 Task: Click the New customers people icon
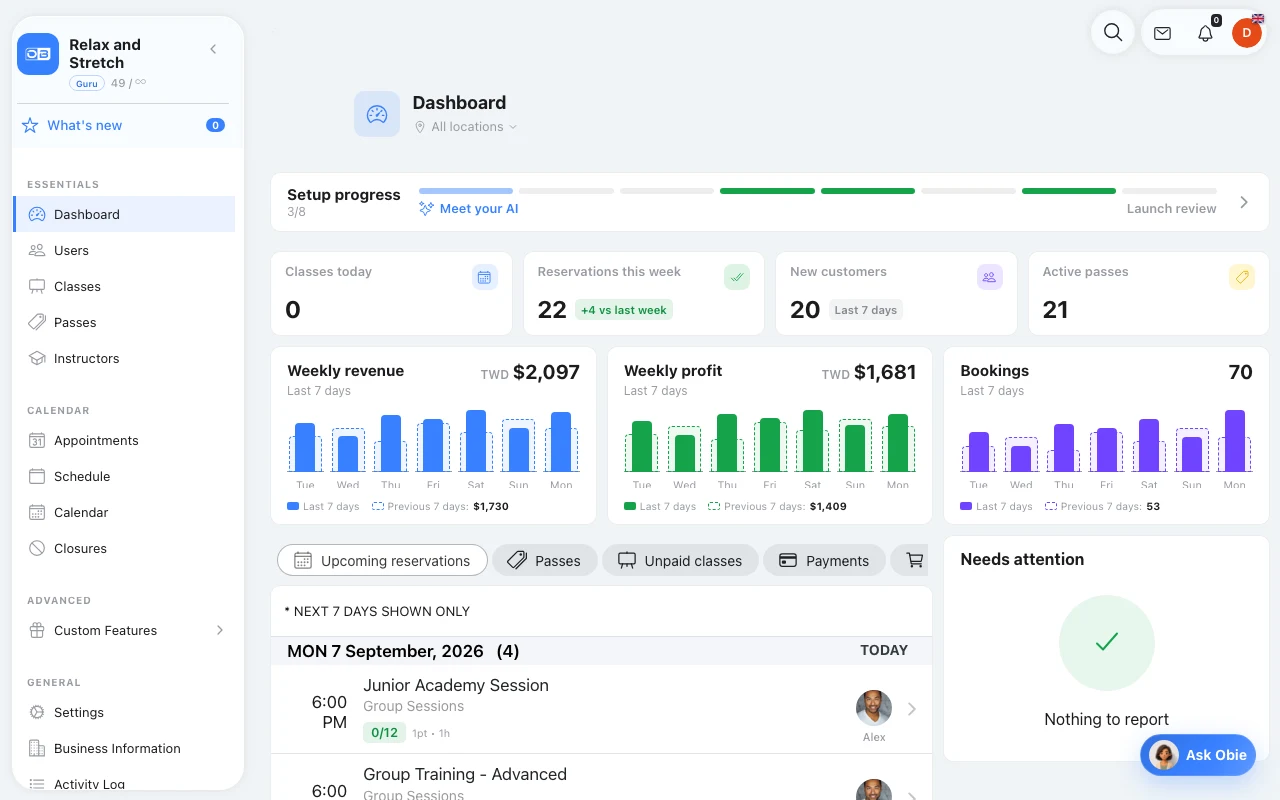coord(990,277)
